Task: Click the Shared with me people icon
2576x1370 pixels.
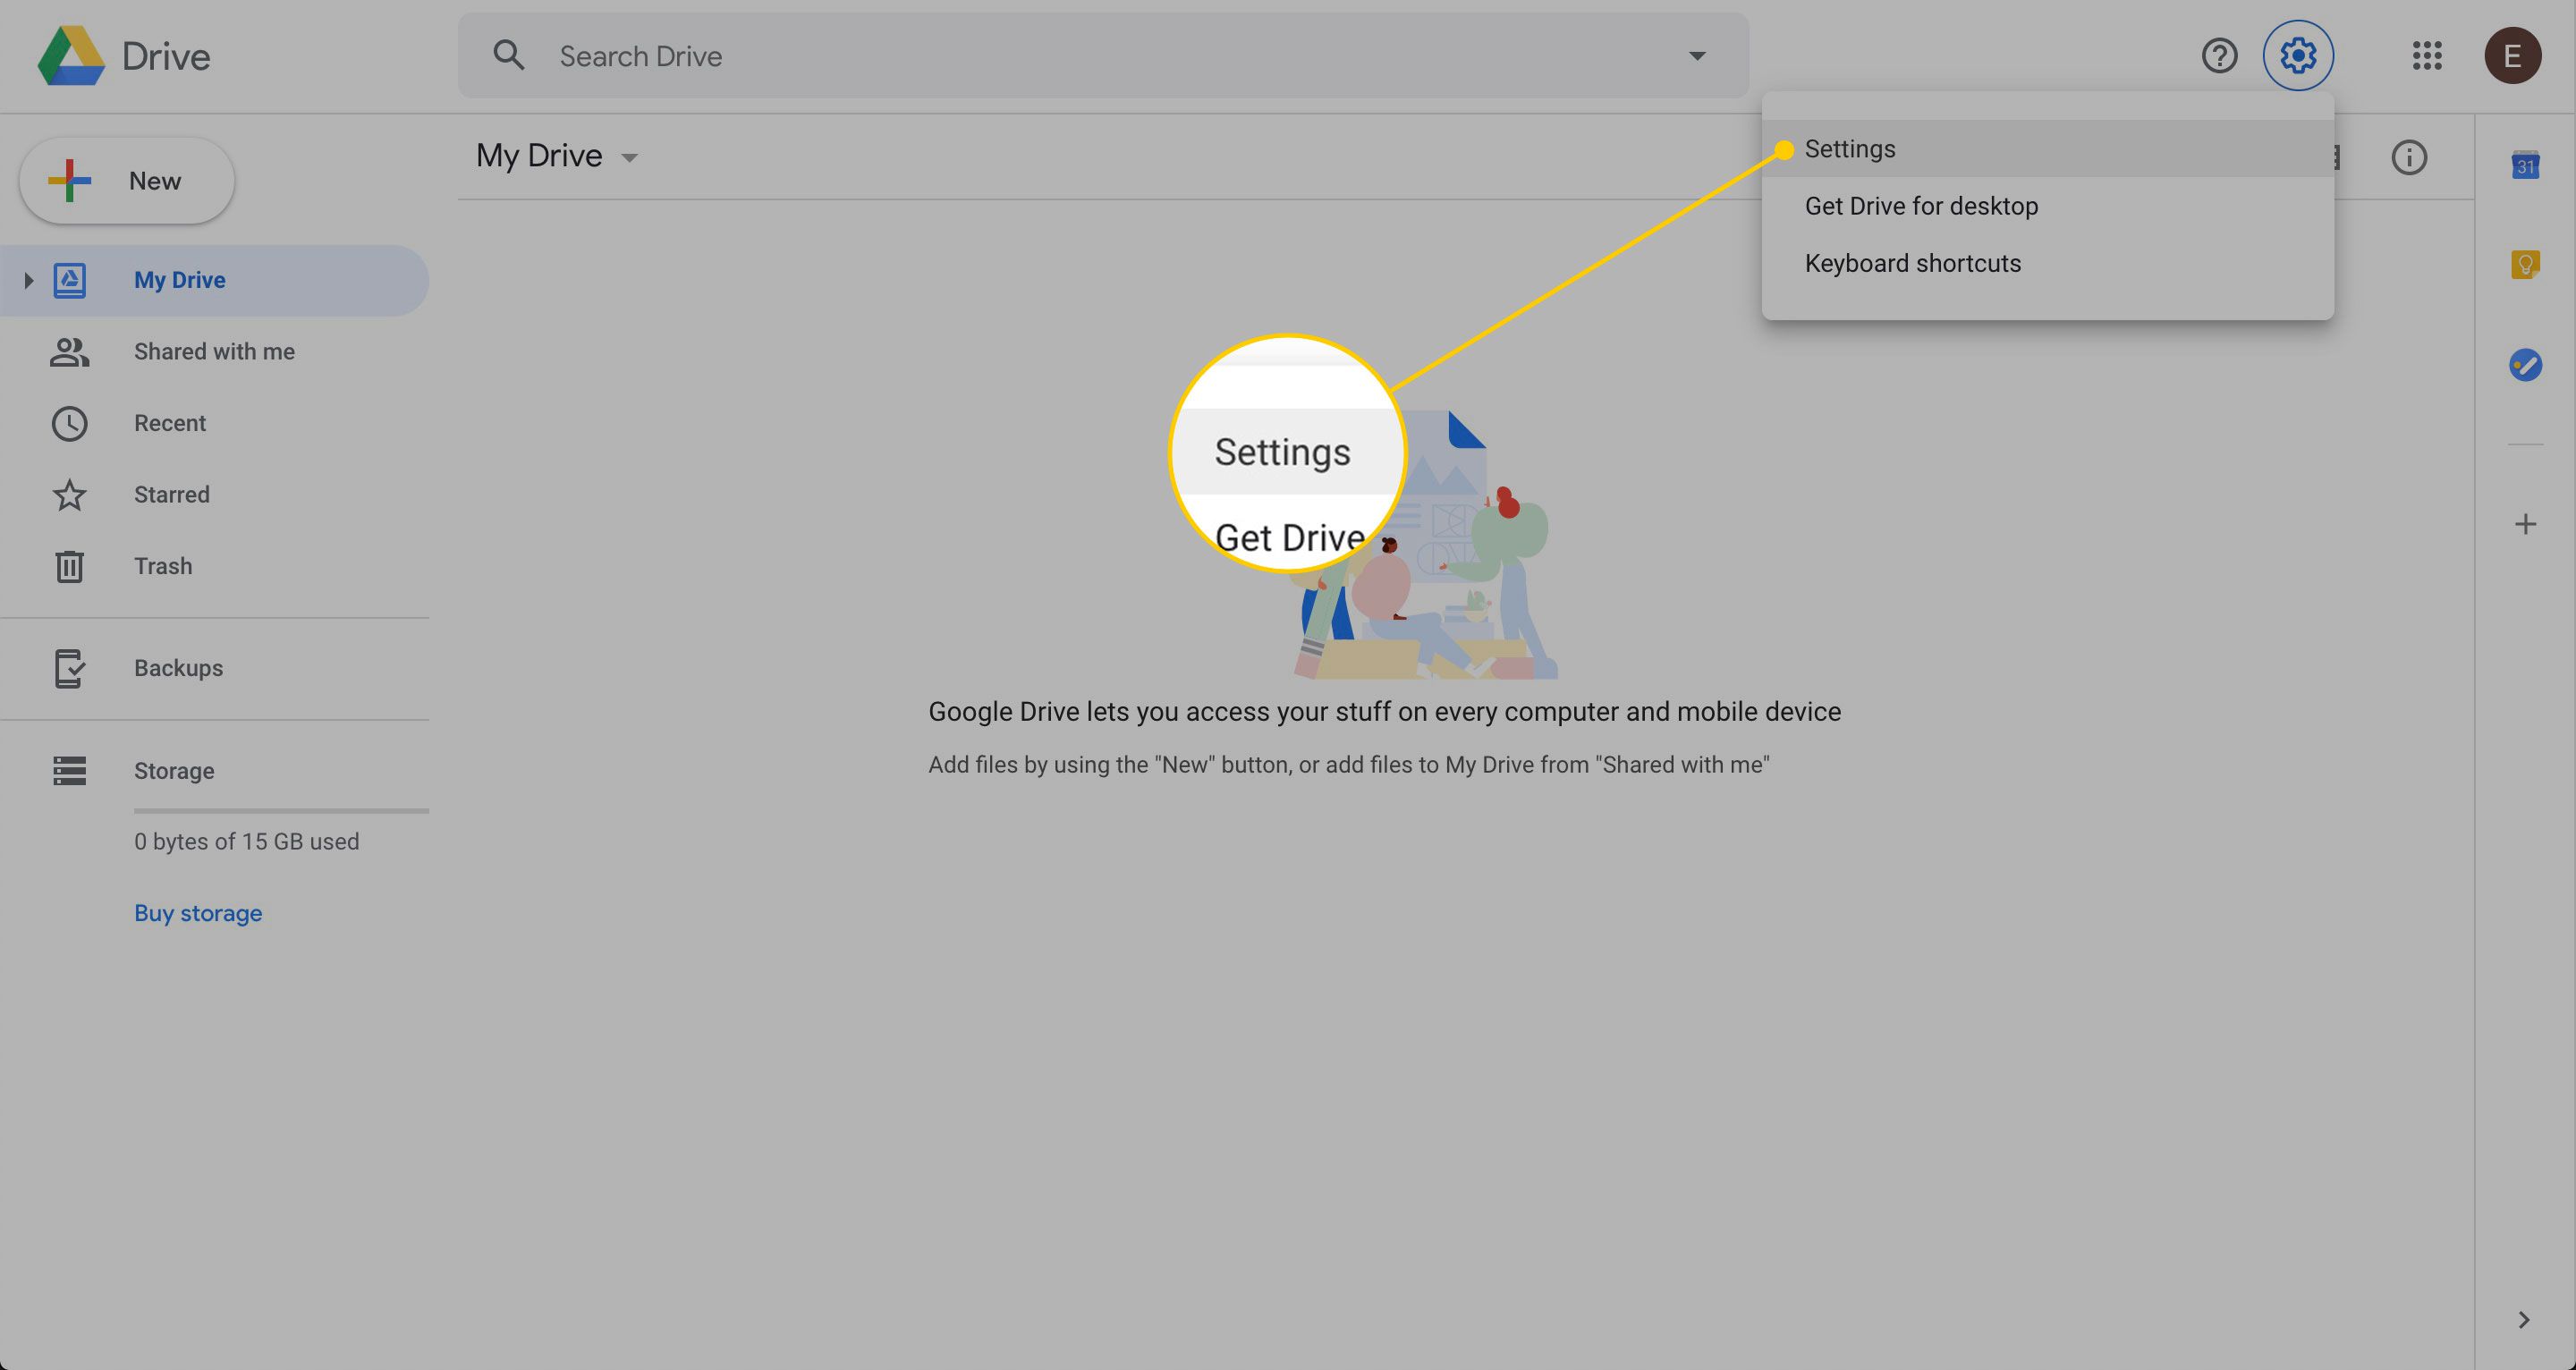Action: [x=69, y=352]
